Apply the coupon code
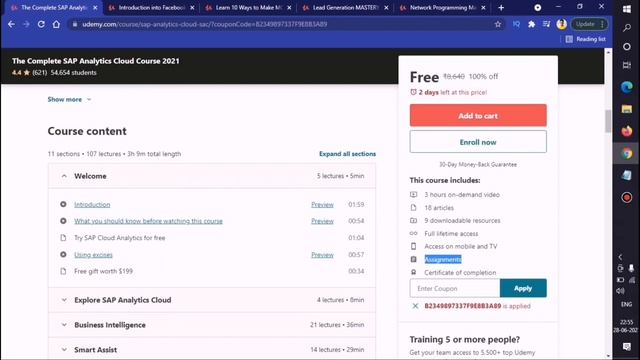The image size is (640, 360). [523, 288]
